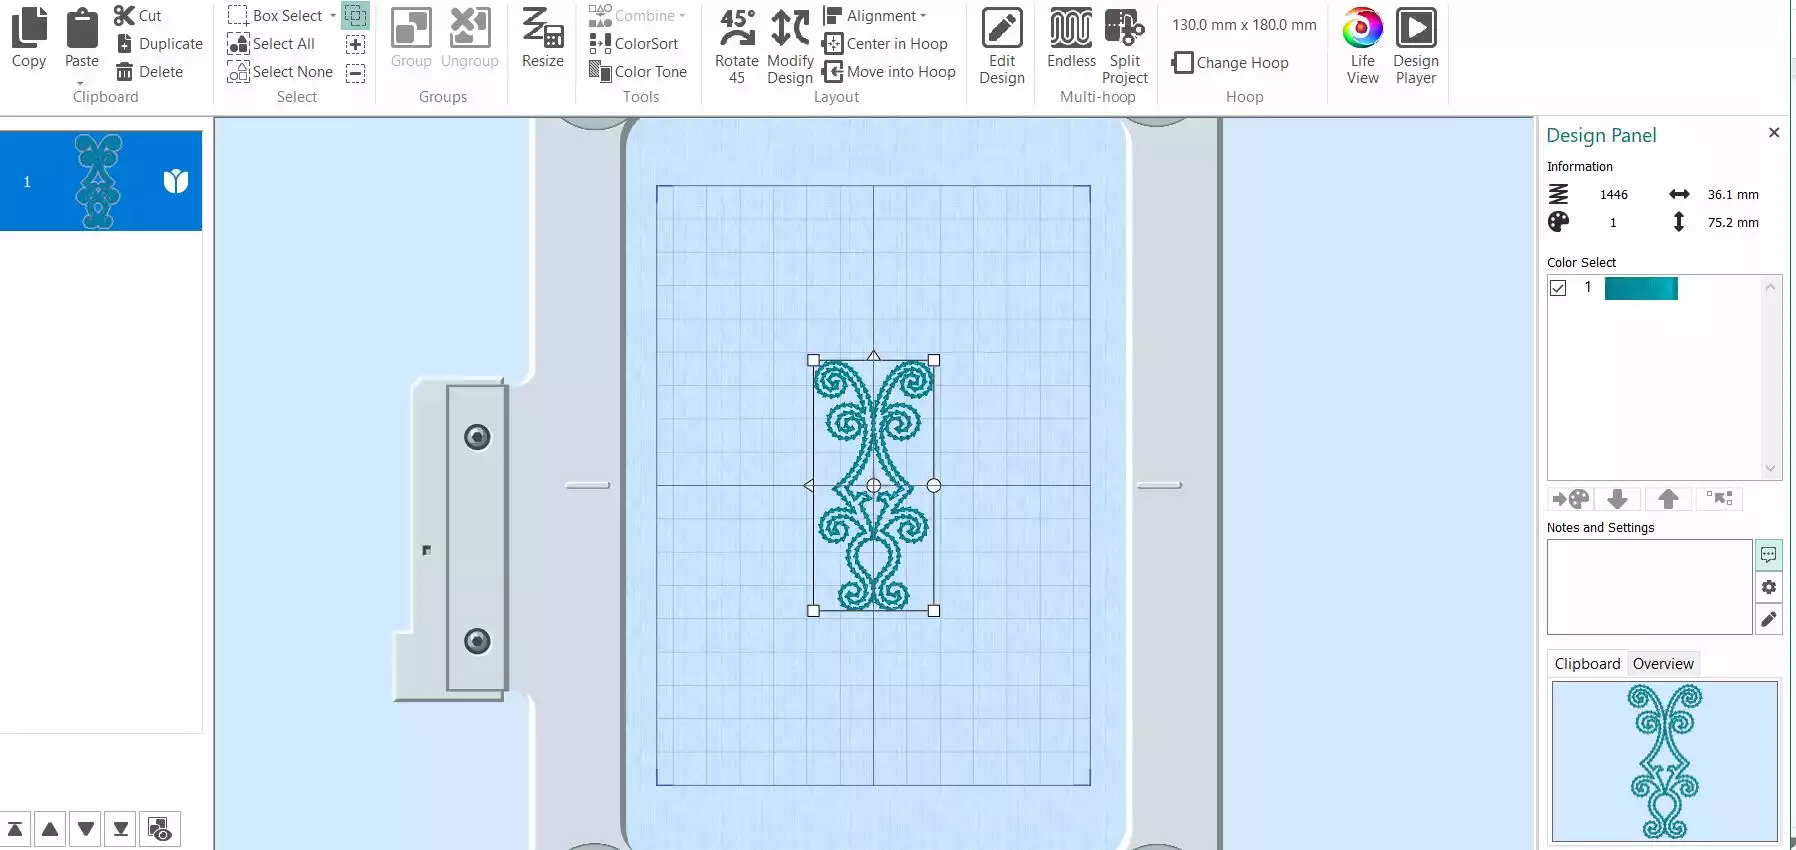The width and height of the screenshot is (1796, 850).
Task: Move design to back of order
Action: coord(121,829)
